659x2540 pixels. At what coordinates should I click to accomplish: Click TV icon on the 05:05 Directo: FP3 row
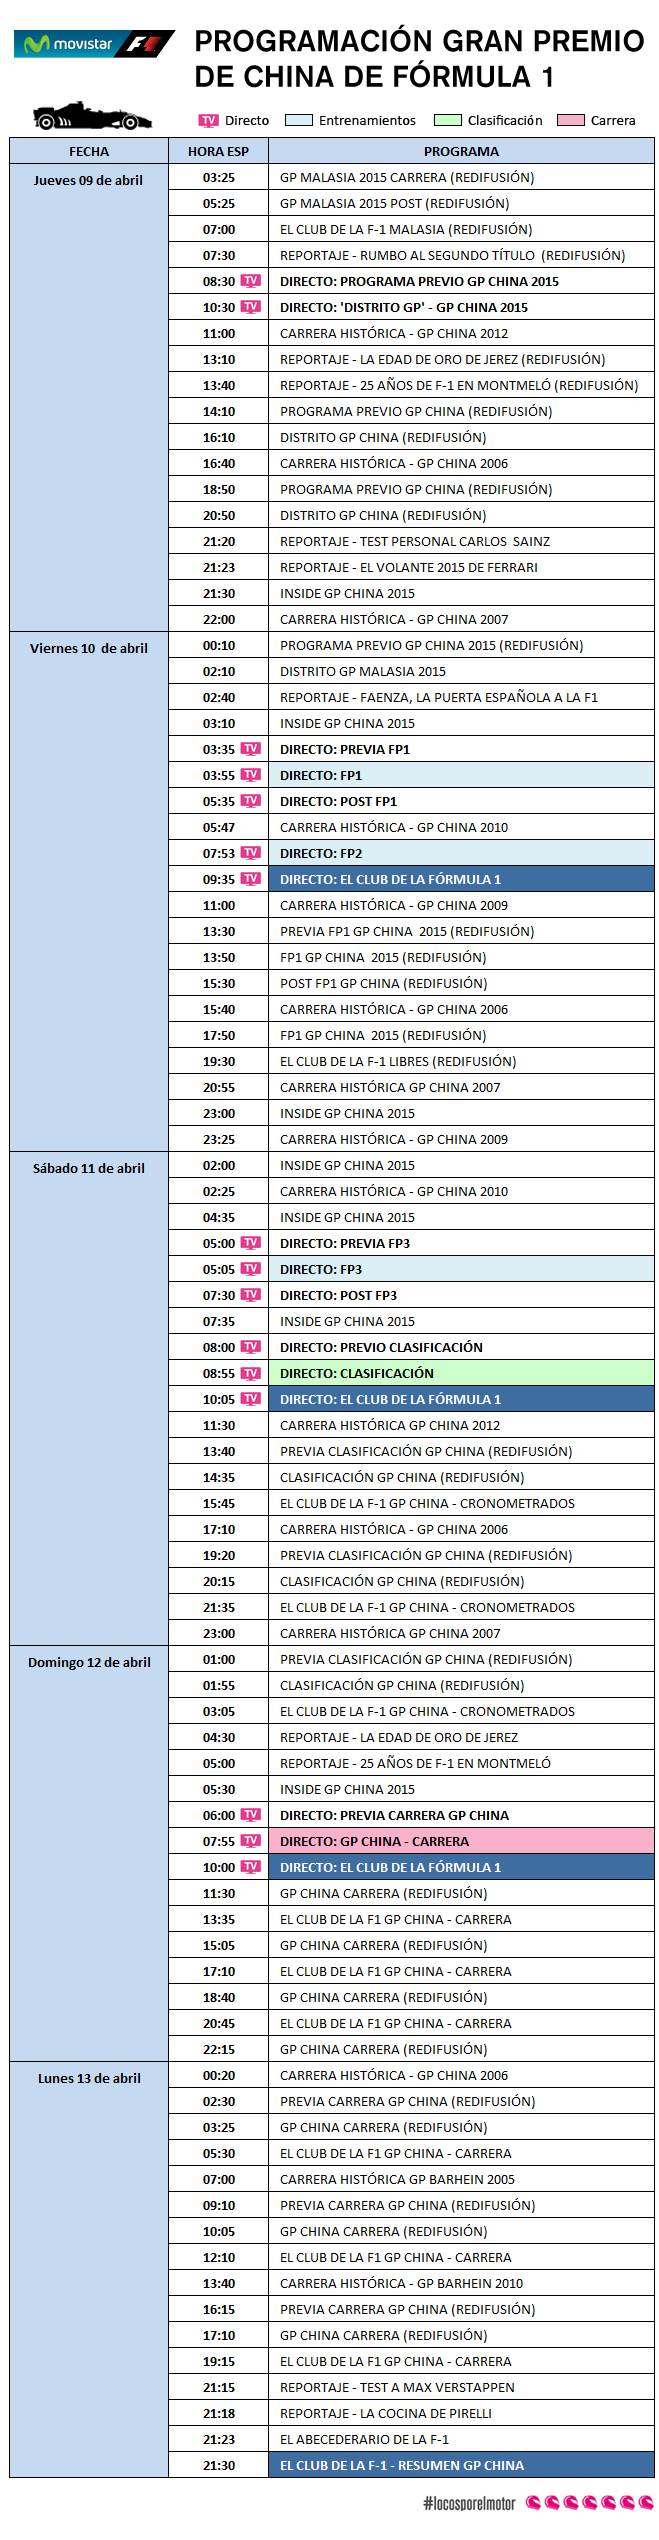pyautogui.click(x=250, y=1269)
